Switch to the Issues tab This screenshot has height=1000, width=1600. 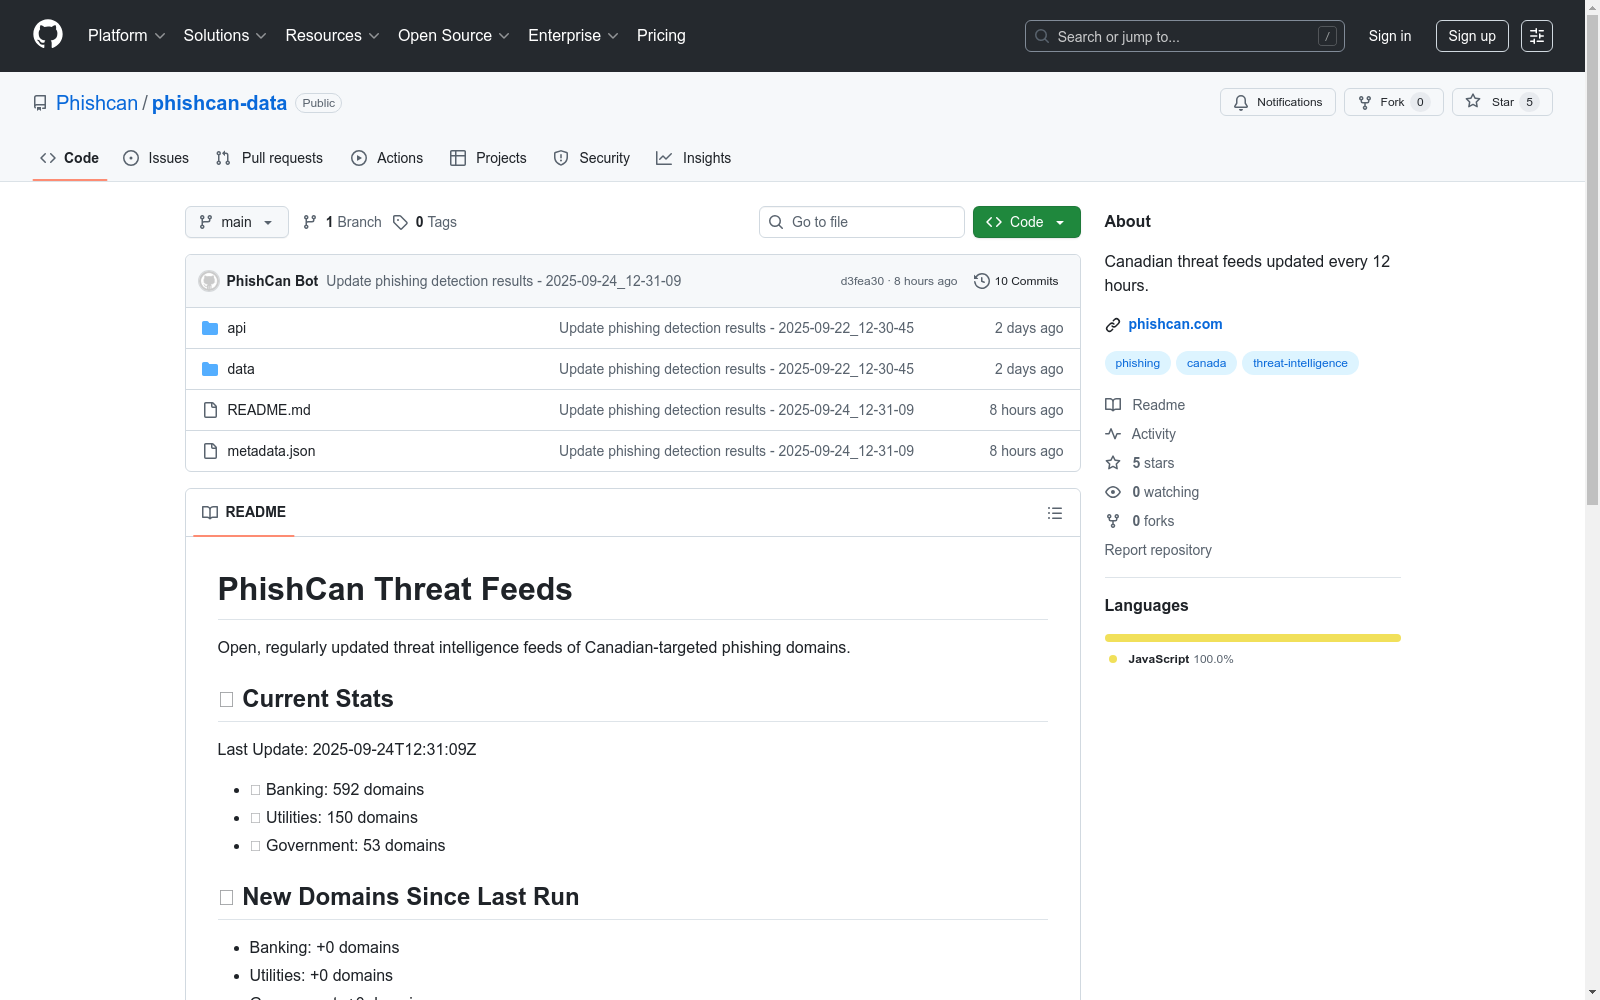coord(156,158)
